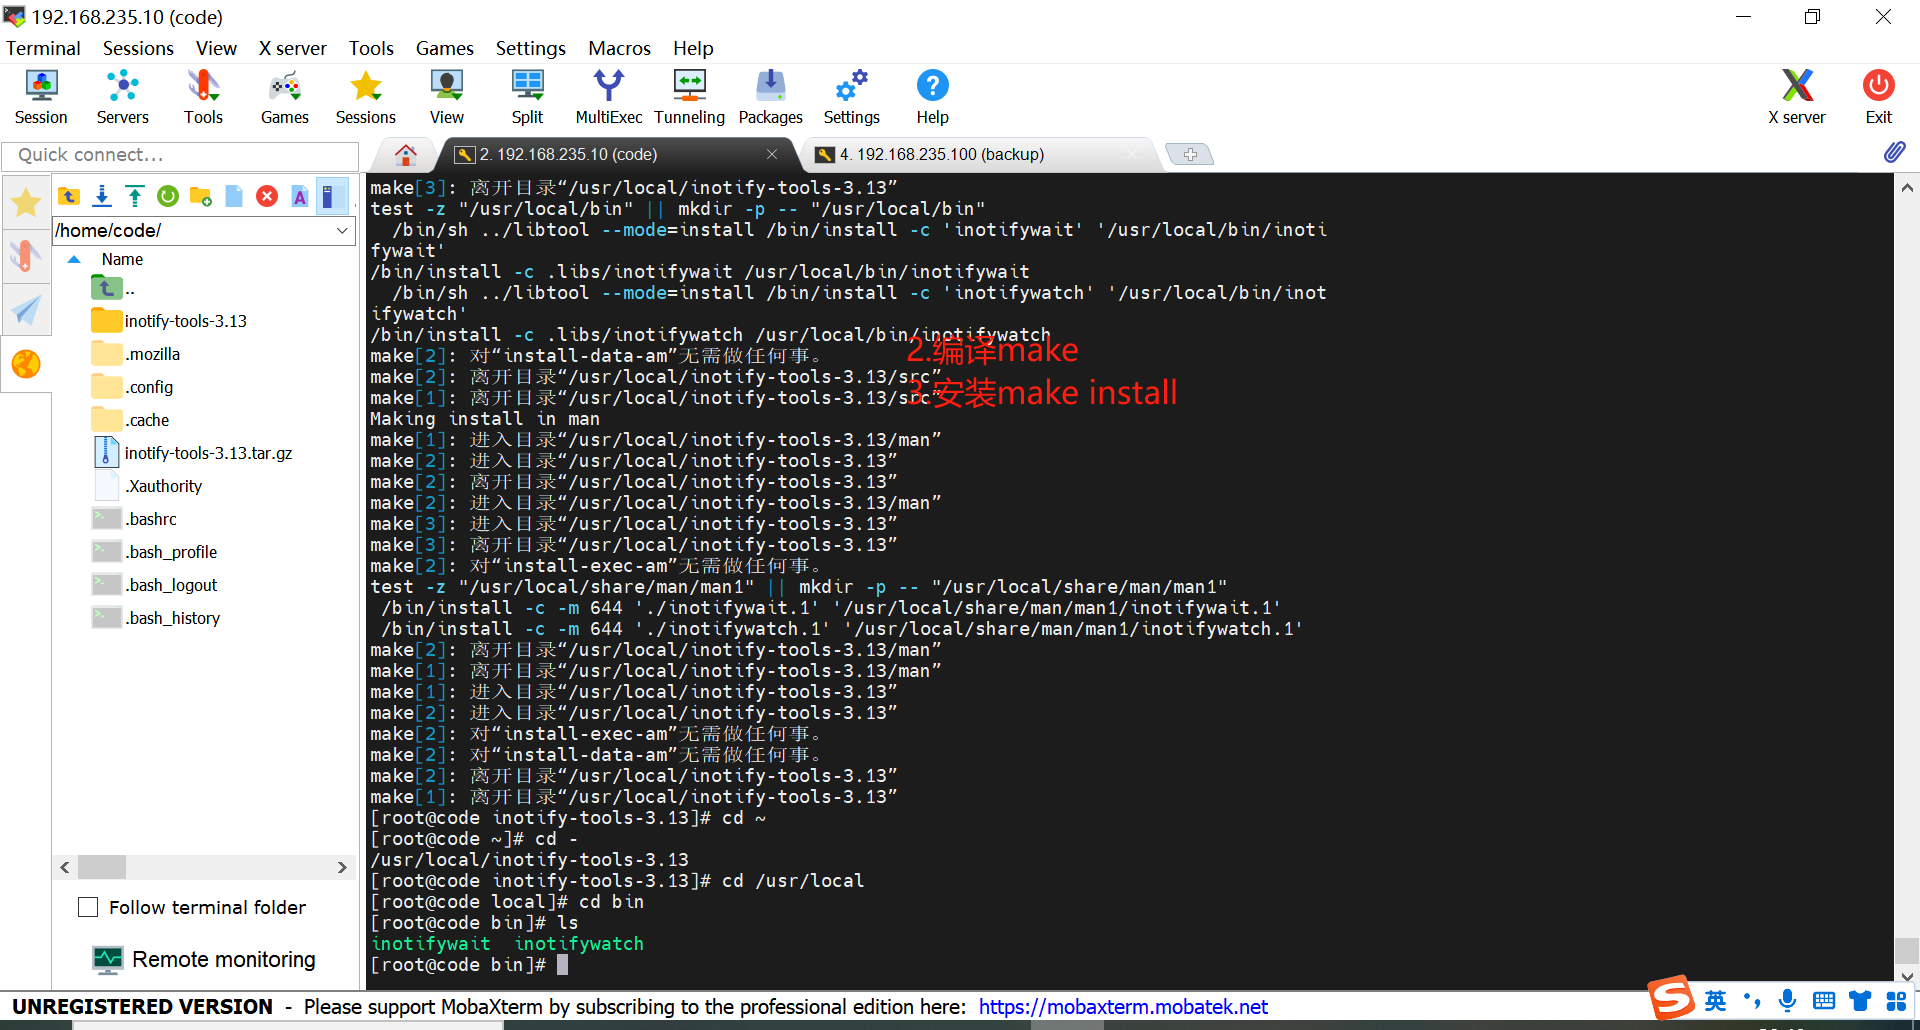Click upload to current folder icon
Viewport: 1920px width, 1030px height.
pos(135,196)
